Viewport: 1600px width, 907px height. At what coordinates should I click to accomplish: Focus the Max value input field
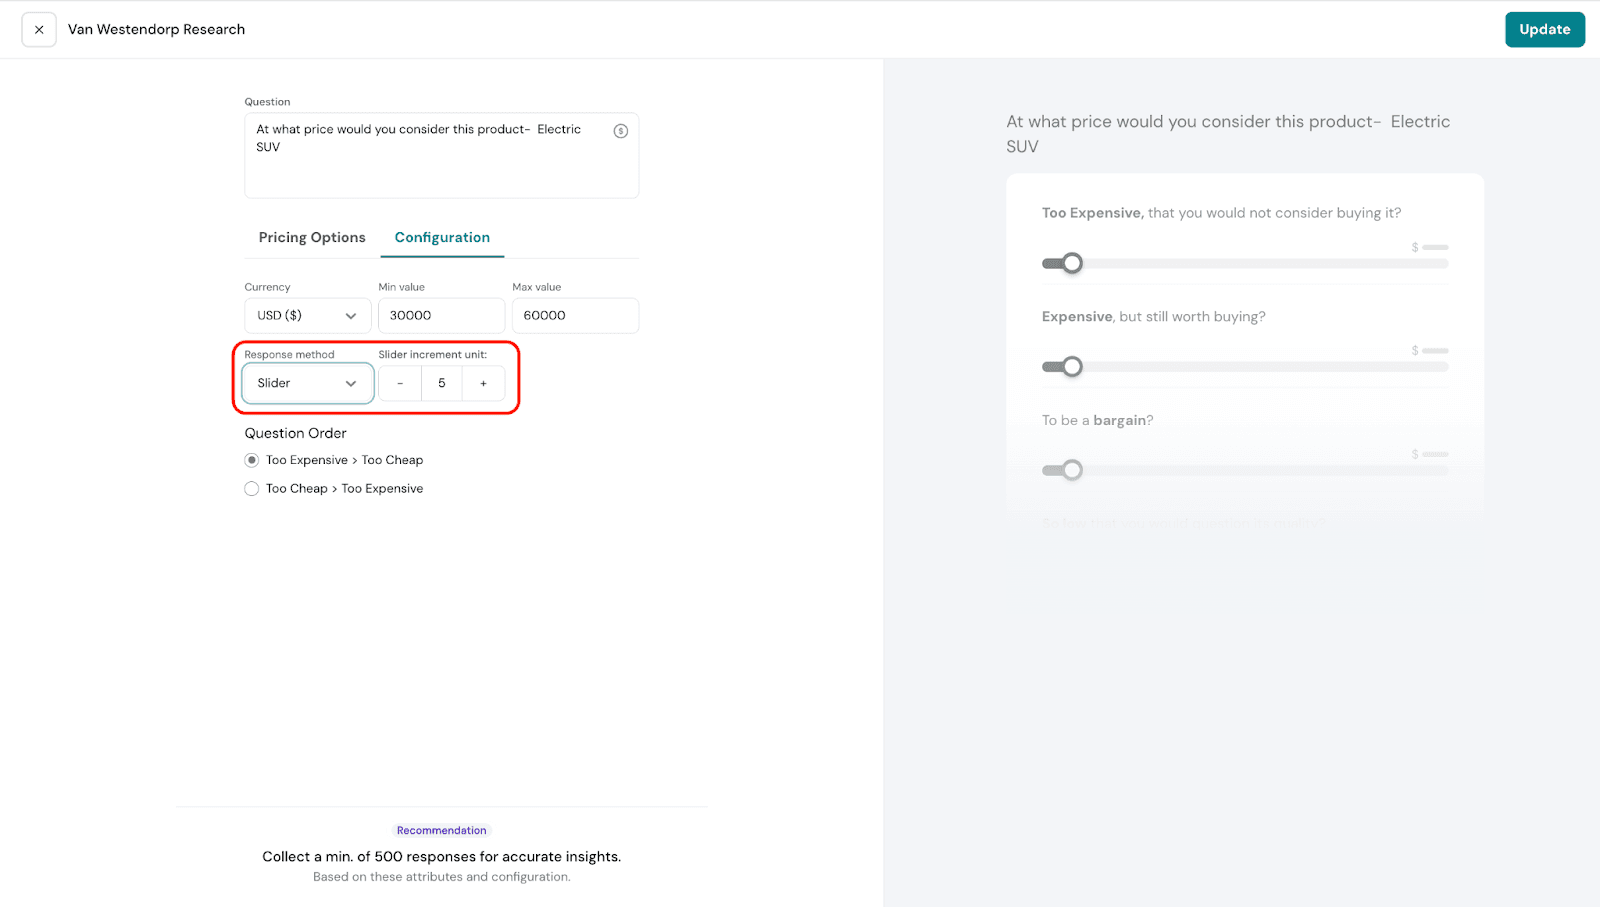[x=575, y=315]
